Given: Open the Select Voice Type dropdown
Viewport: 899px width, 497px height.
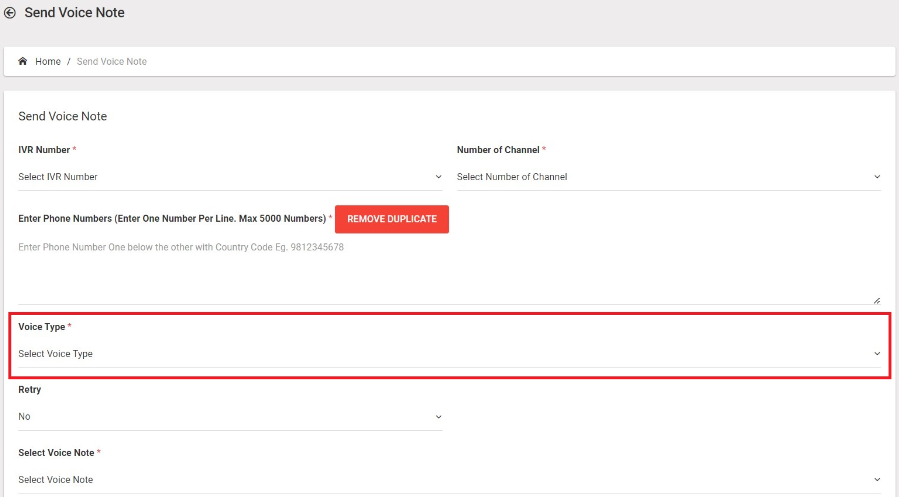Looking at the screenshot, I should point(449,354).
